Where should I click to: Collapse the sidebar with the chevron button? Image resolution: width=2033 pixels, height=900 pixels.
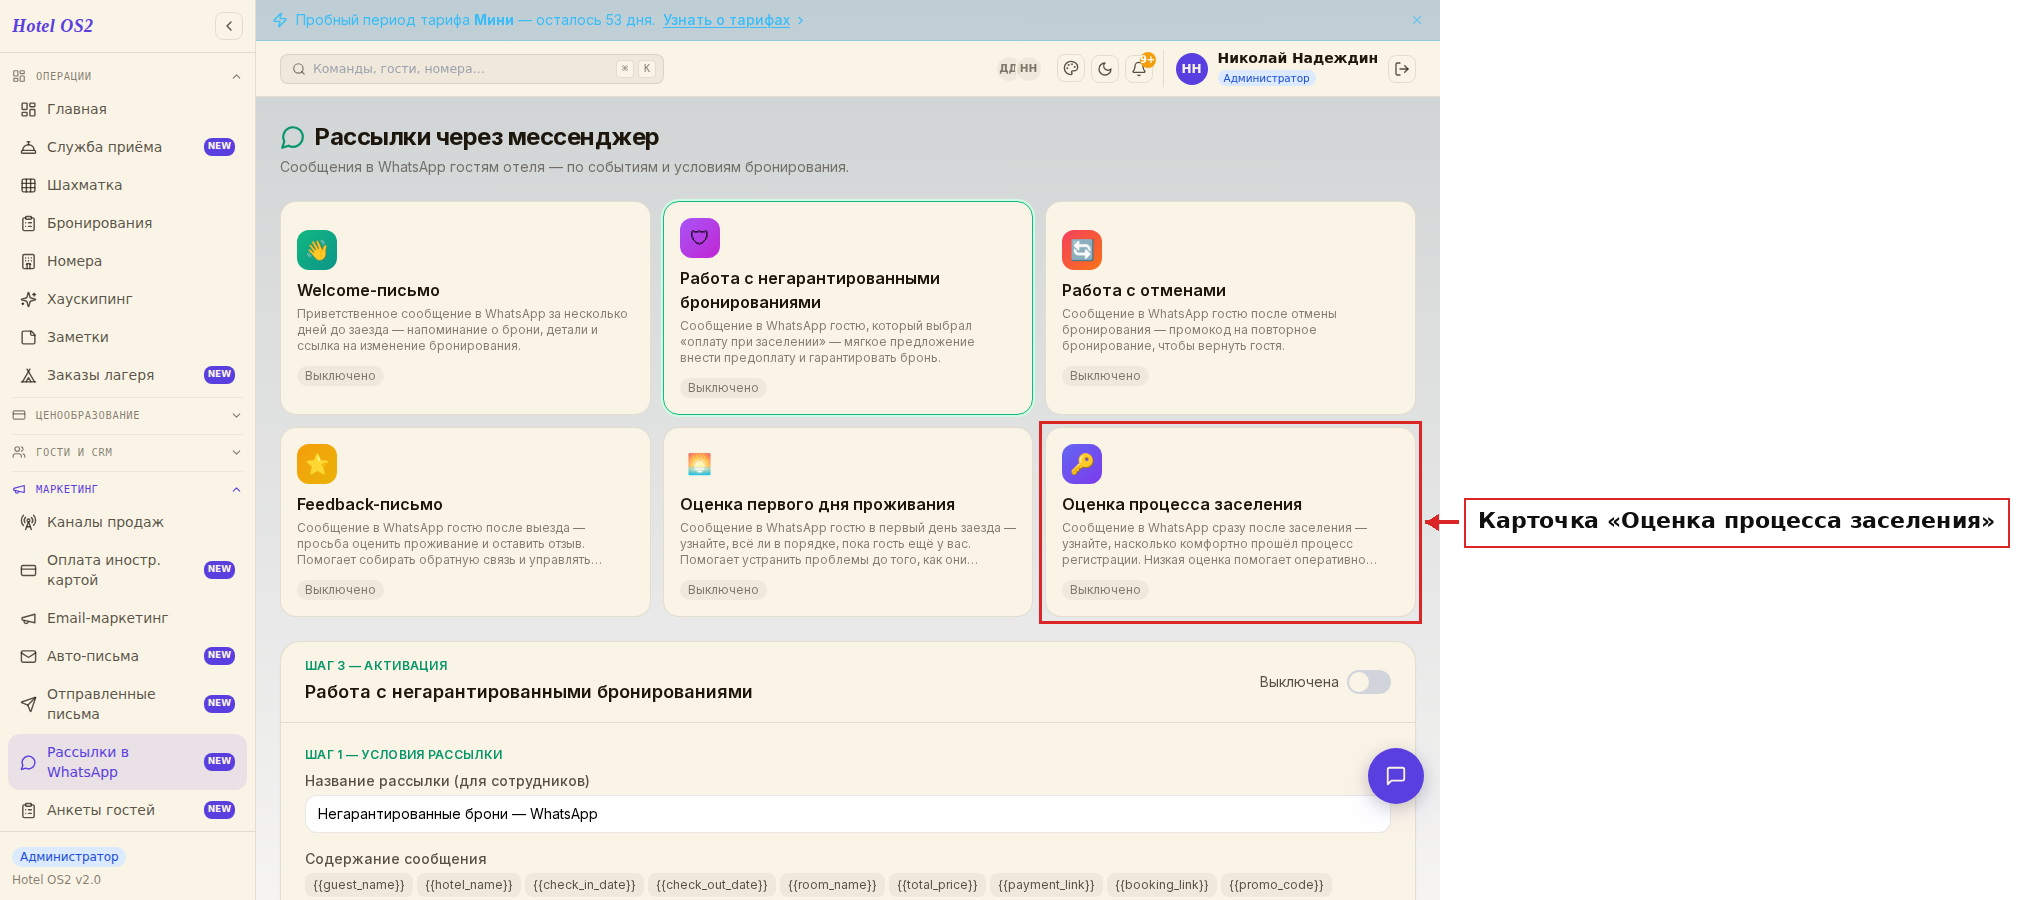(x=229, y=26)
